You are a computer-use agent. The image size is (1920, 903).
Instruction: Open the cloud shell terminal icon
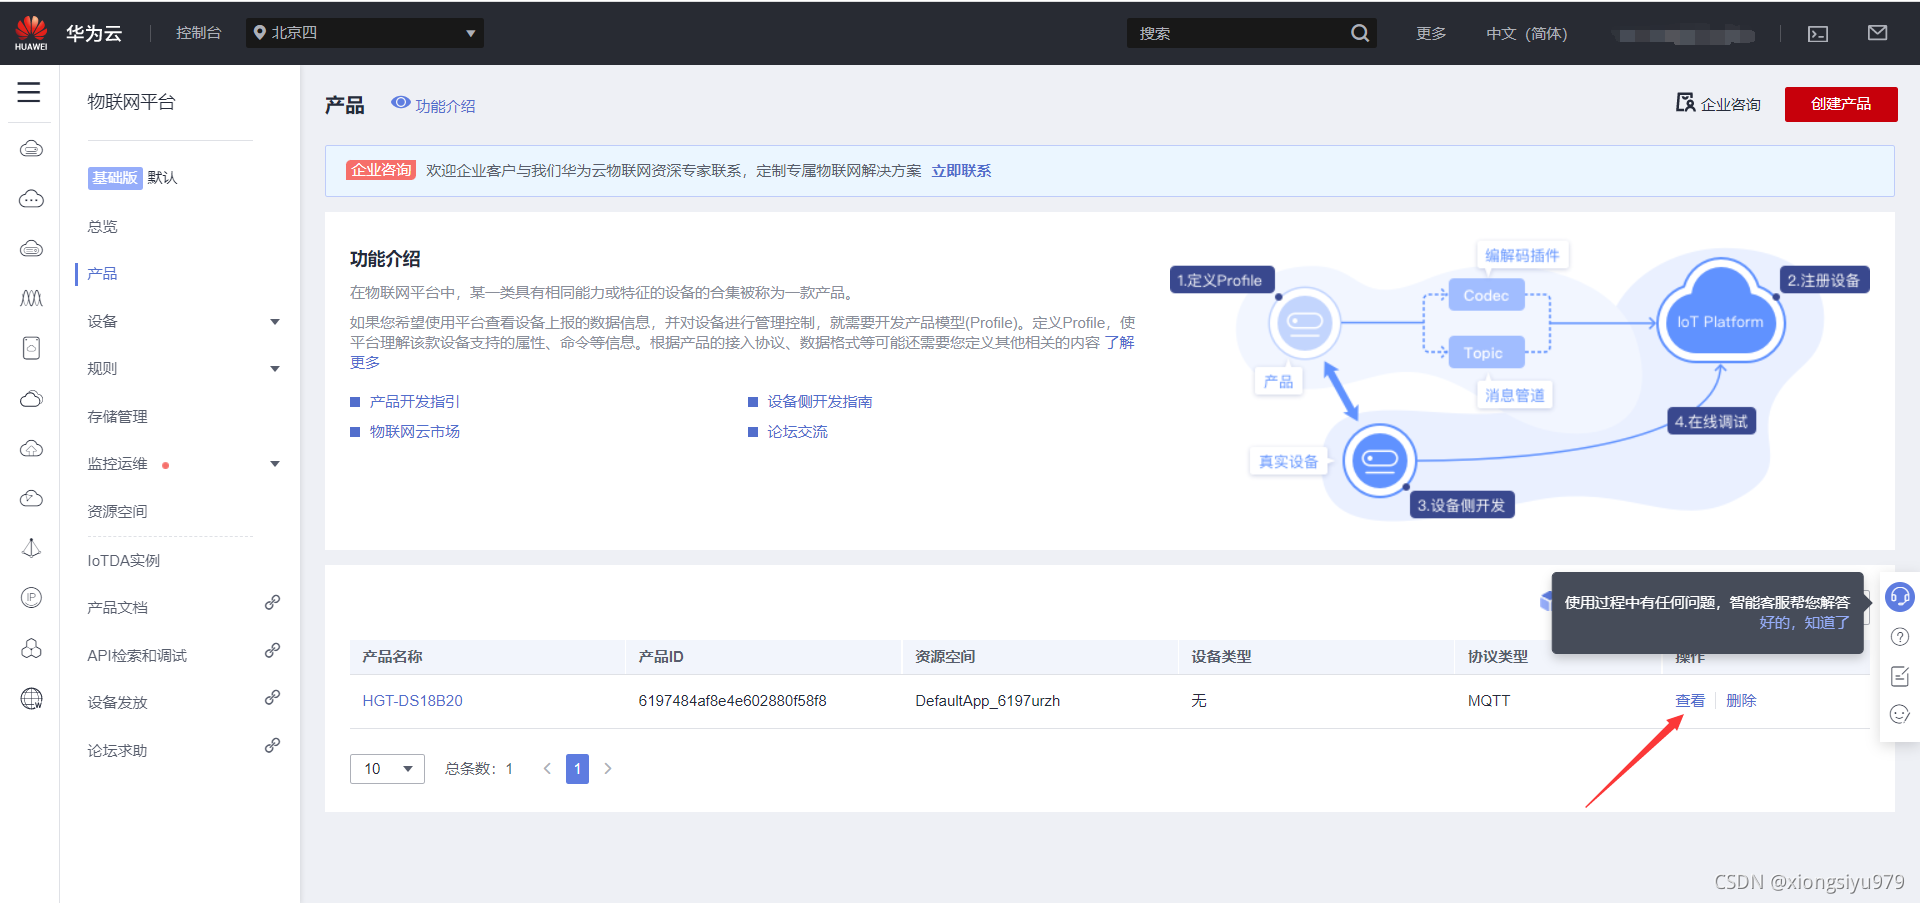click(1818, 34)
